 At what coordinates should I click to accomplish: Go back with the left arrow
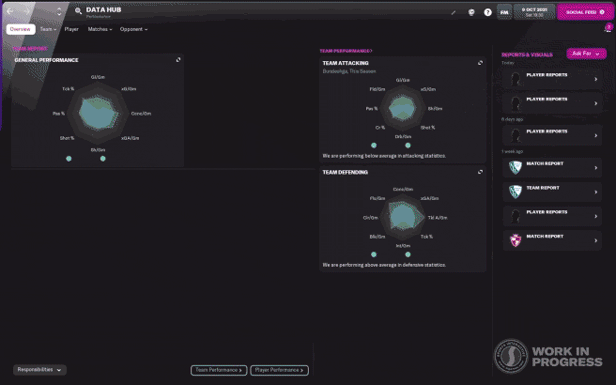[10, 11]
